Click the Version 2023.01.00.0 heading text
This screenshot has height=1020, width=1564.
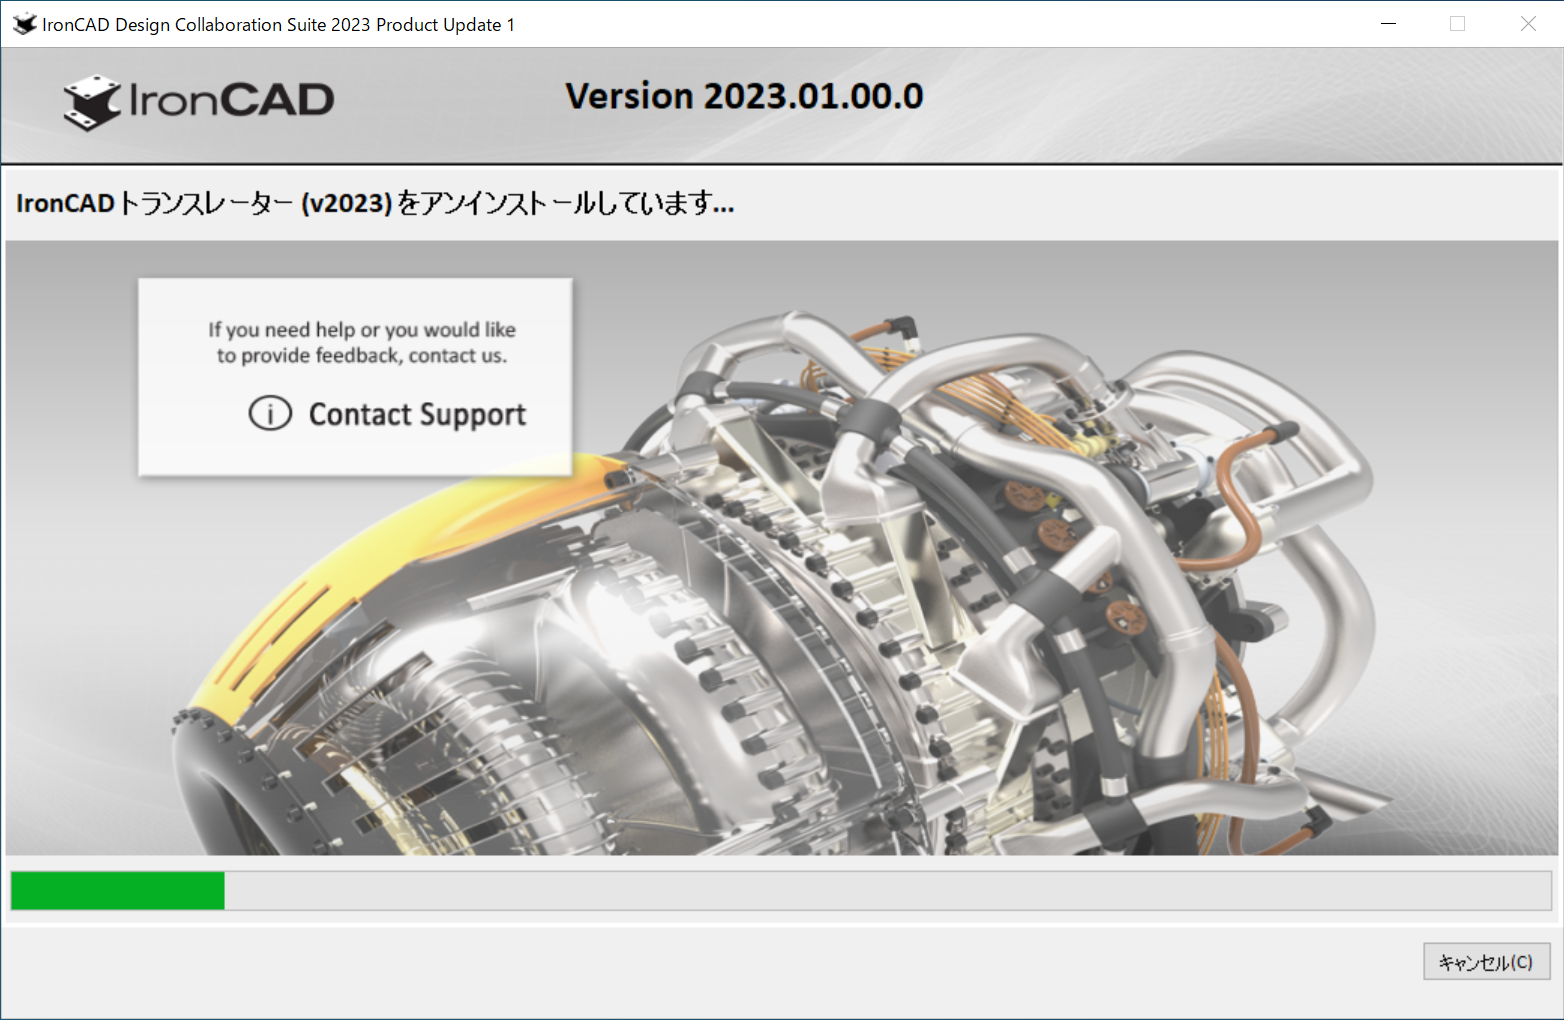pyautogui.click(x=745, y=95)
